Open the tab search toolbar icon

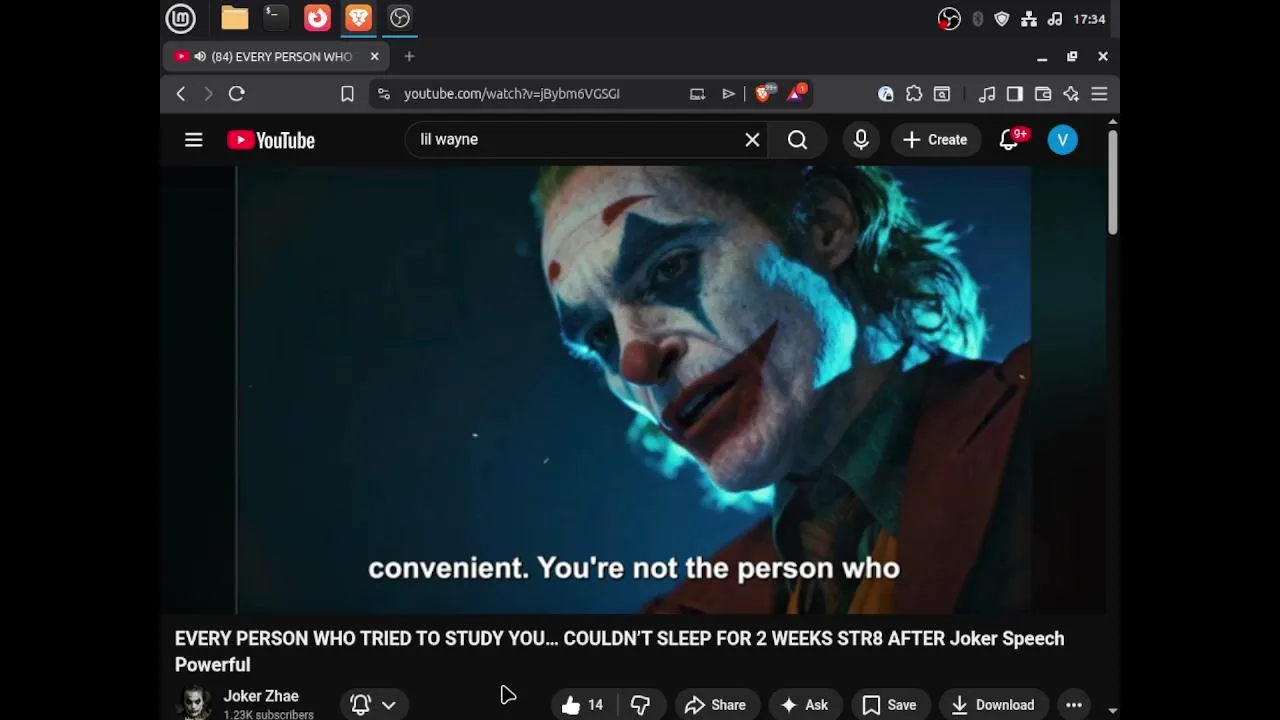click(x=942, y=94)
